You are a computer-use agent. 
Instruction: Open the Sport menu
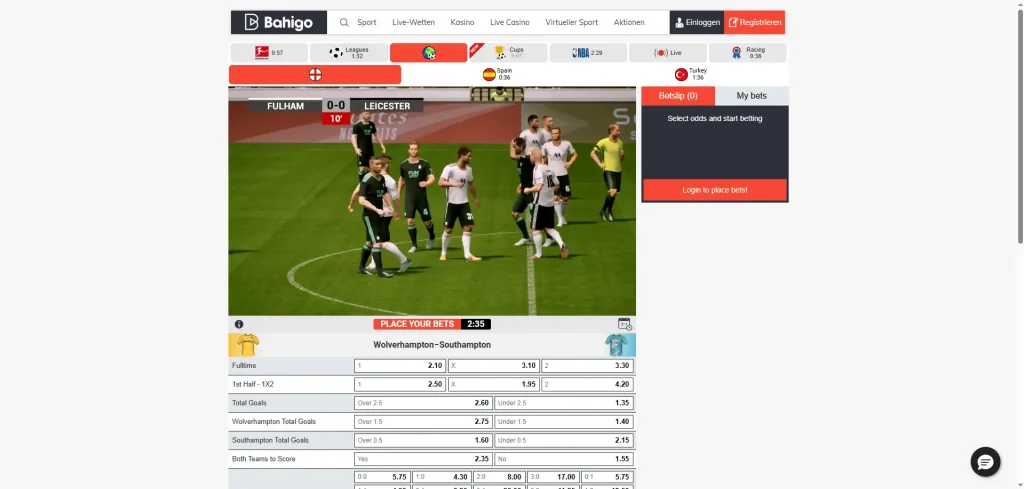(366, 22)
